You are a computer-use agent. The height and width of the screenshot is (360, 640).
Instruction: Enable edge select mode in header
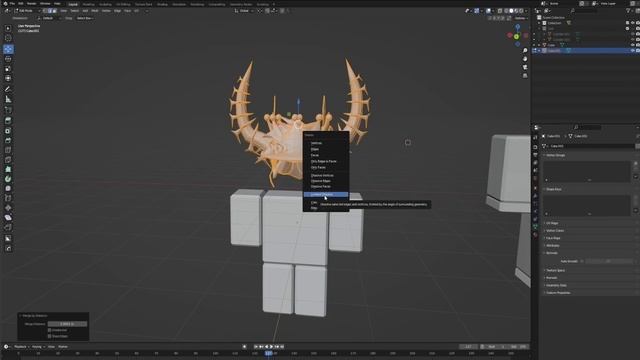(50, 11)
